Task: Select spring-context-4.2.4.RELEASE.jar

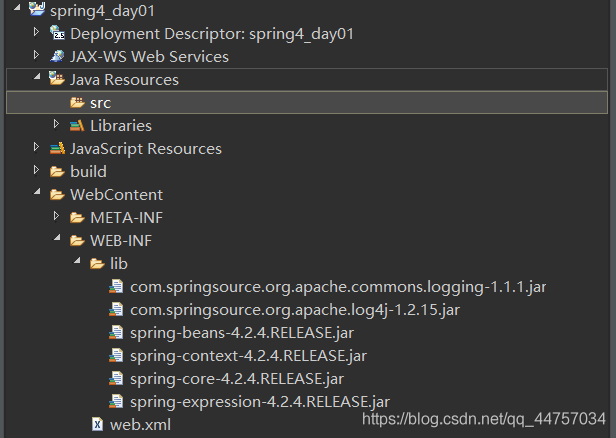Action: pyautogui.click(x=248, y=356)
